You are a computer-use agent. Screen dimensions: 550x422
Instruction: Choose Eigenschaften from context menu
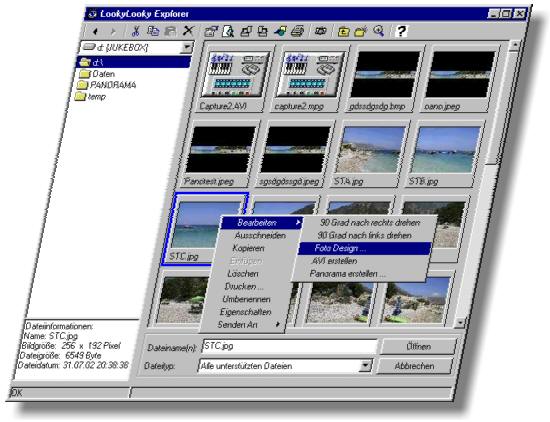pos(246,312)
